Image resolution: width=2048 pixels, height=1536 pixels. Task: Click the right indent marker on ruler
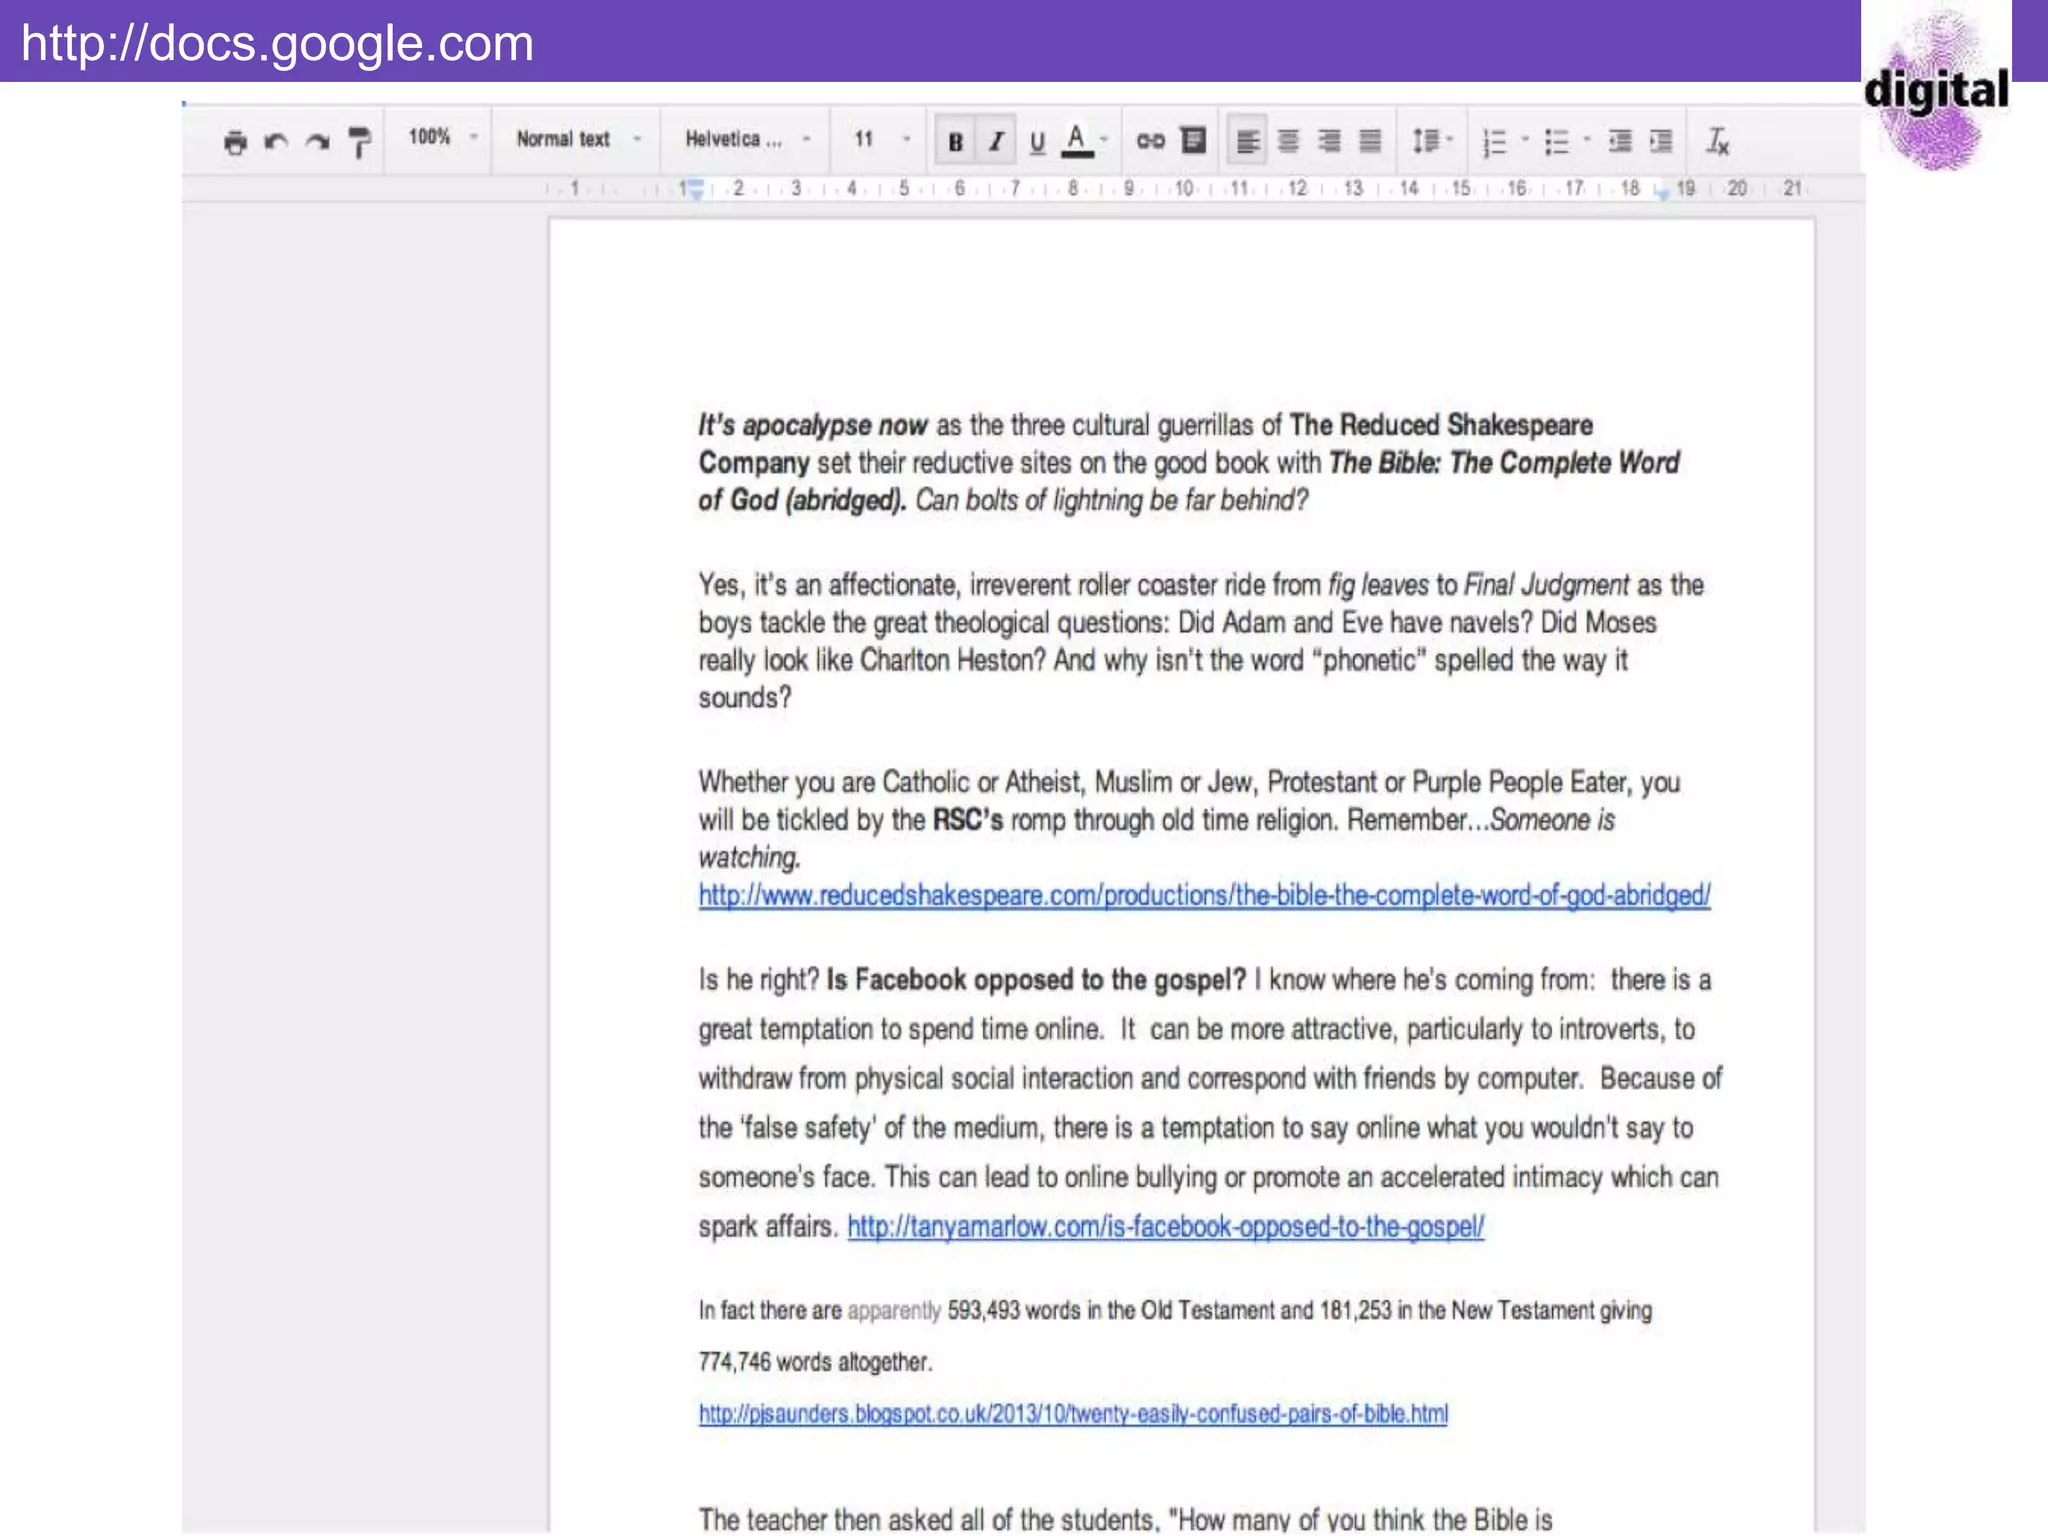(x=1662, y=193)
